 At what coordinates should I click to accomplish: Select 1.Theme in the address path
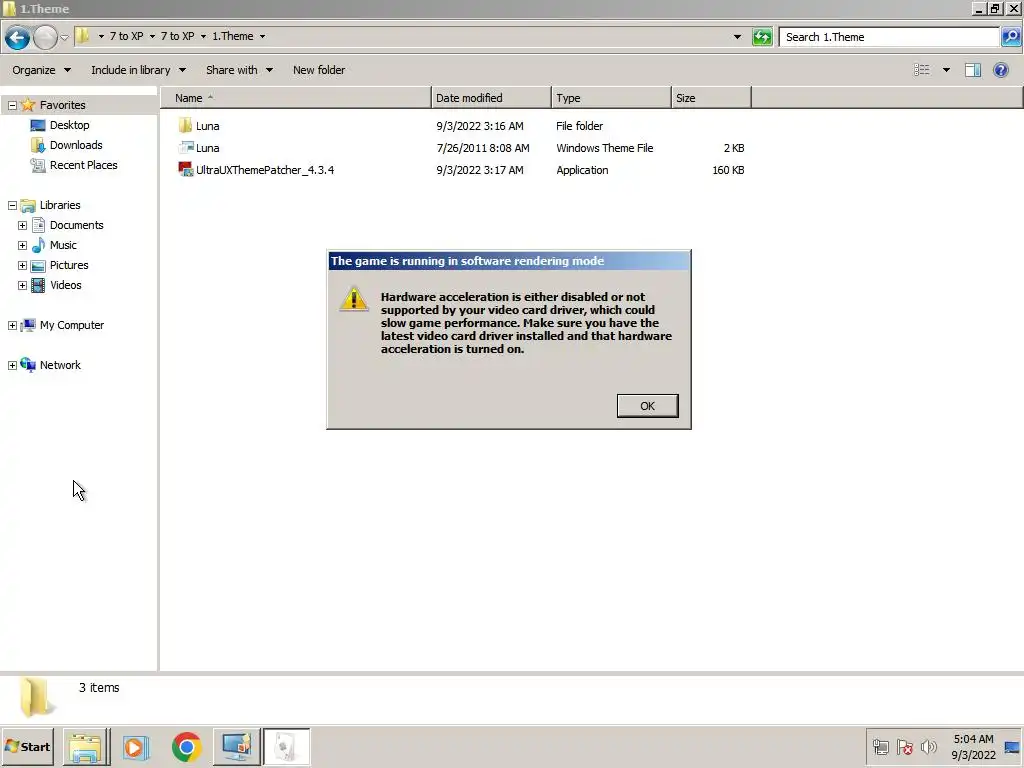(x=232, y=36)
